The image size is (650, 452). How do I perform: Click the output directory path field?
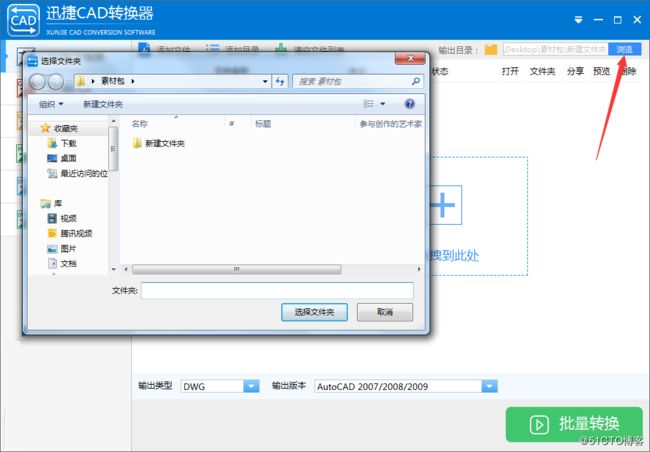point(555,49)
